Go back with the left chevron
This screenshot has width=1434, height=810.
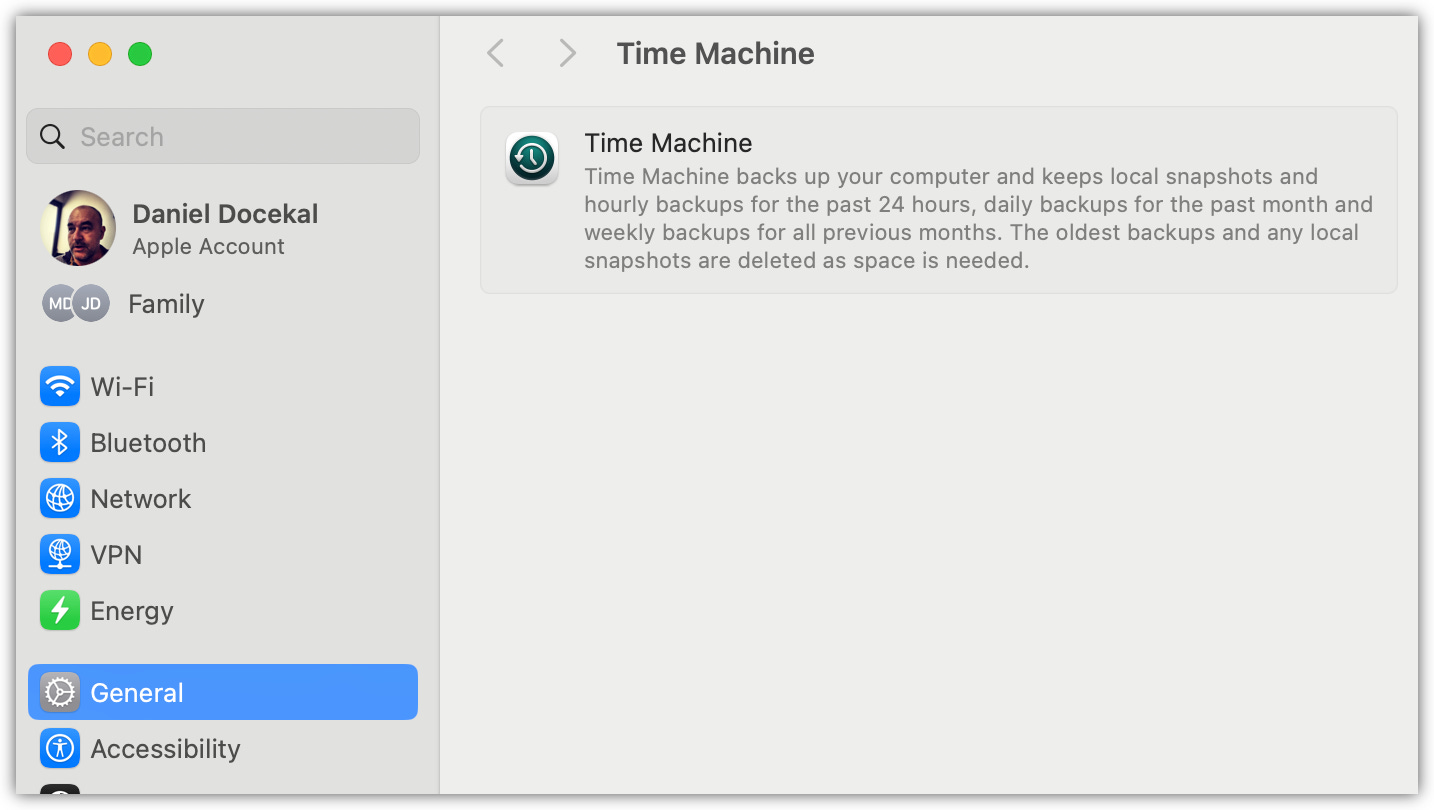pos(495,53)
